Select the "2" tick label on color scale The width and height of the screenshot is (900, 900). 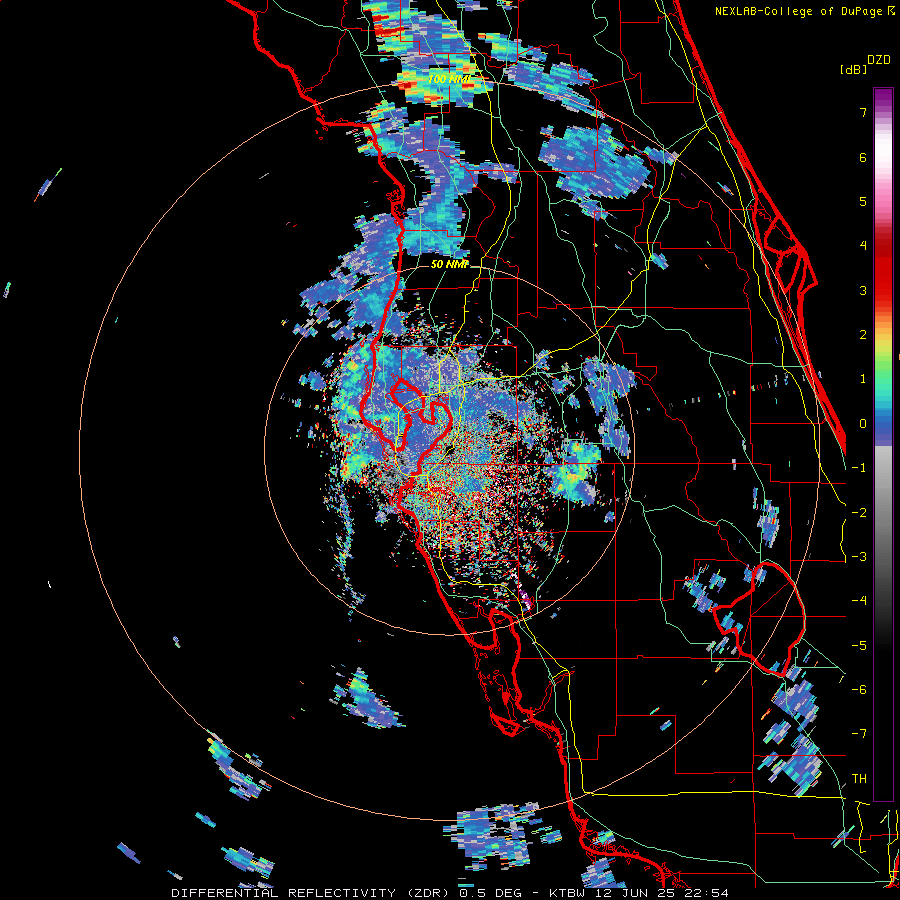pos(863,335)
